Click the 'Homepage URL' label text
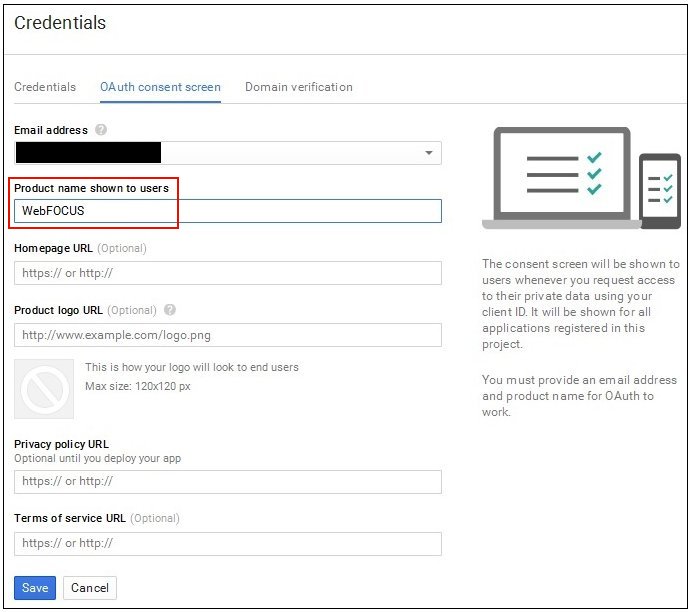Image resolution: width=690 pixels, height=612 pixels. pos(53,248)
